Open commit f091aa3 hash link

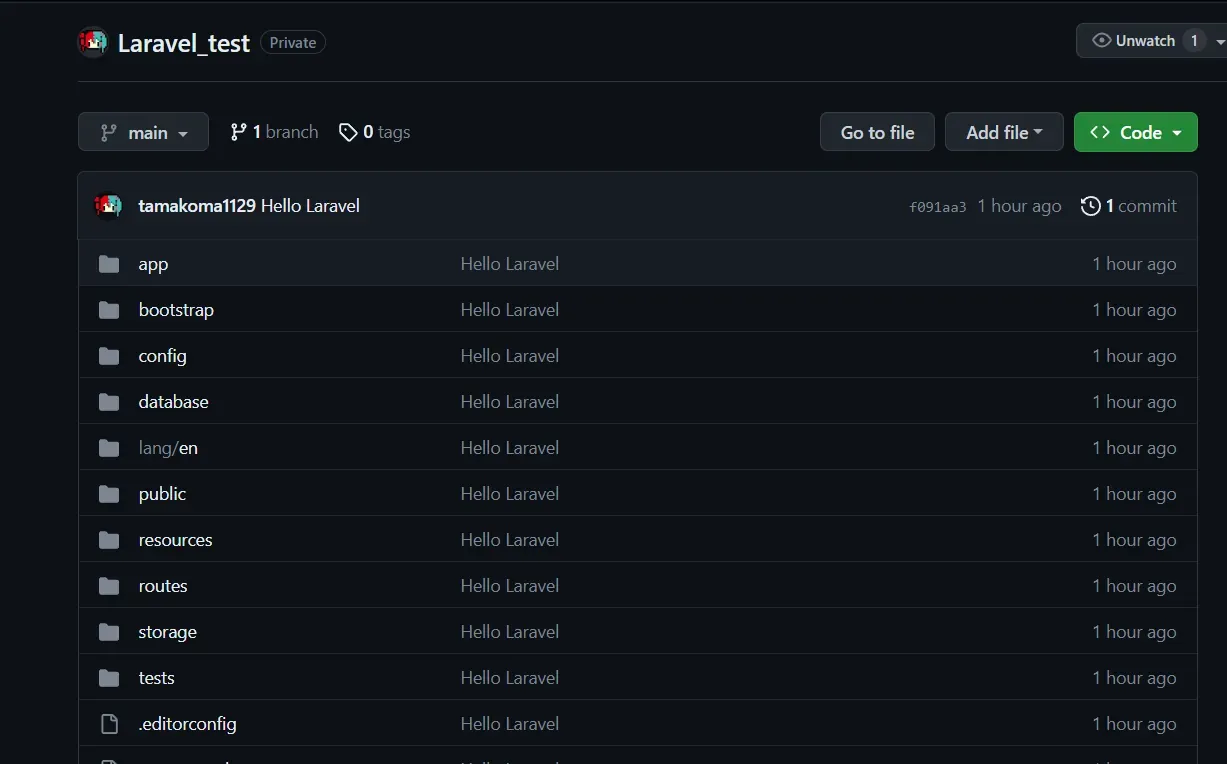(x=937, y=207)
